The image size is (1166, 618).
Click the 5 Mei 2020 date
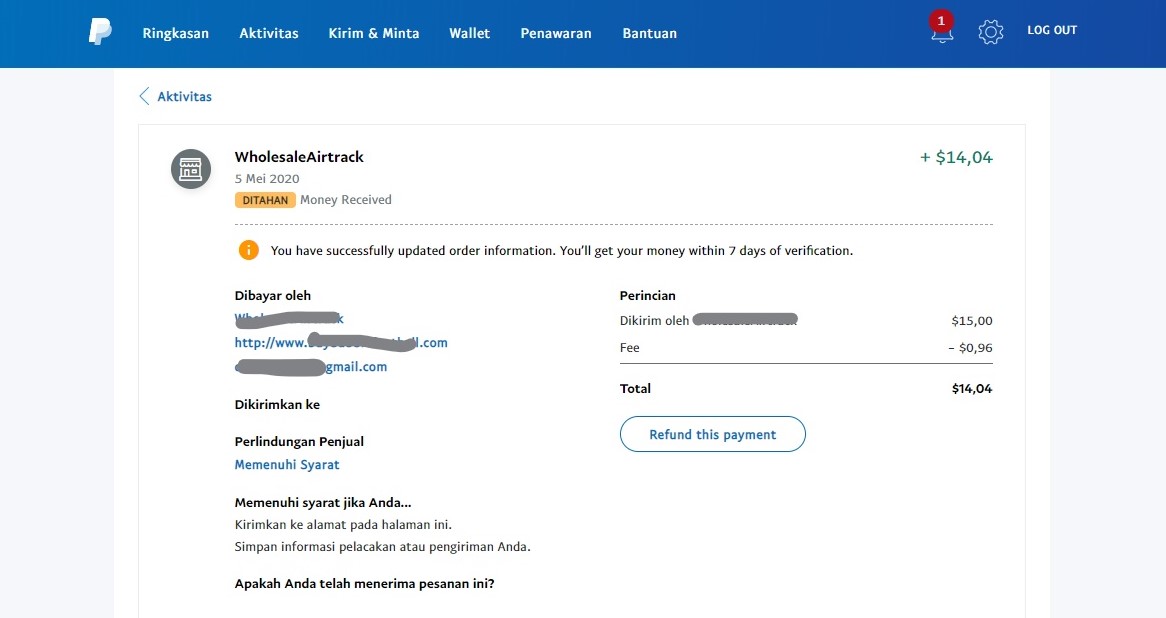pyautogui.click(x=267, y=178)
